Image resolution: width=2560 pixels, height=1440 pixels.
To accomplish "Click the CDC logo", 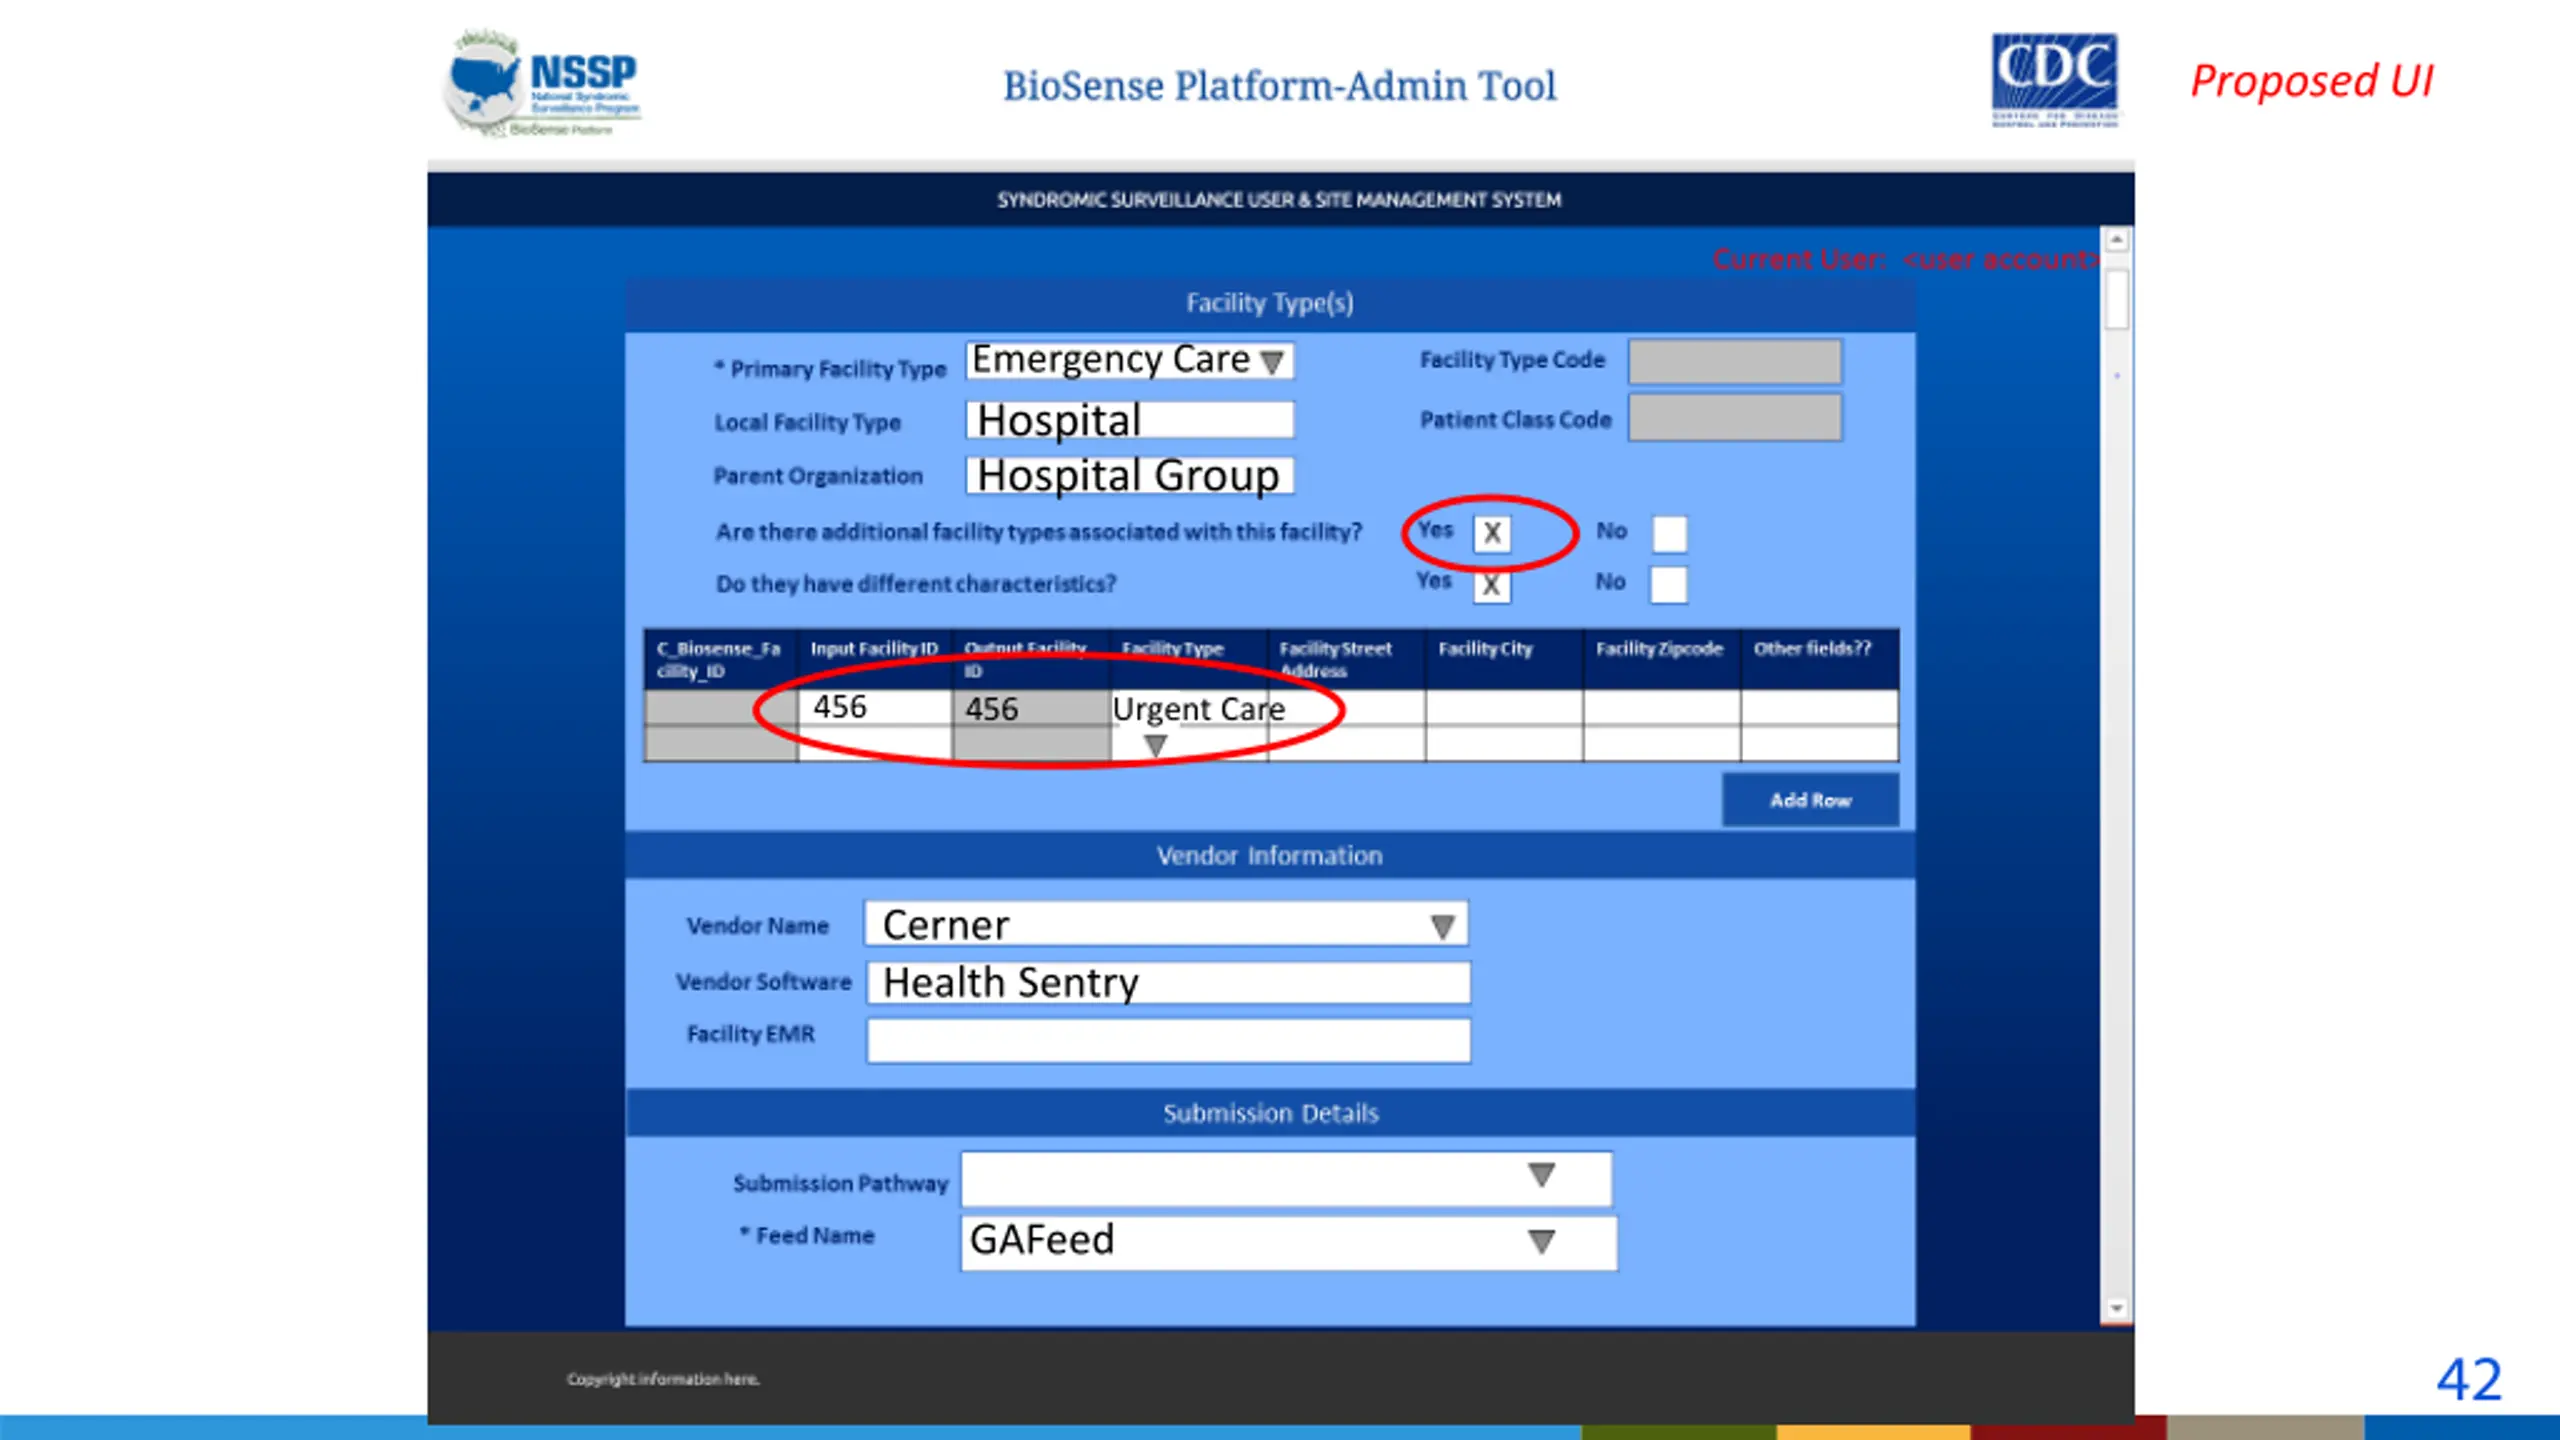I will pos(2054,80).
